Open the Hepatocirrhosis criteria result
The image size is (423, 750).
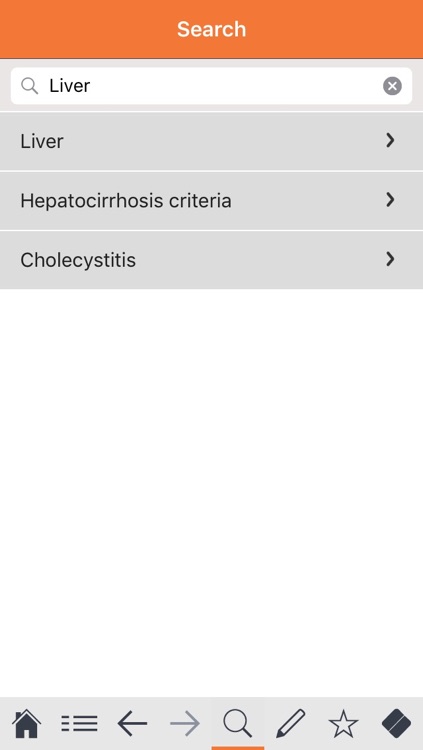(x=126, y=200)
